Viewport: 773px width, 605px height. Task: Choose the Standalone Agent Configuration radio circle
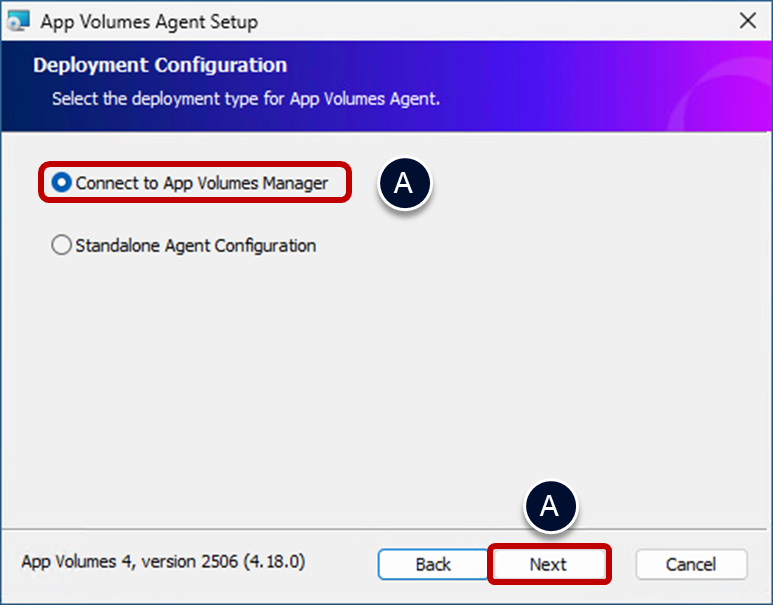62,245
